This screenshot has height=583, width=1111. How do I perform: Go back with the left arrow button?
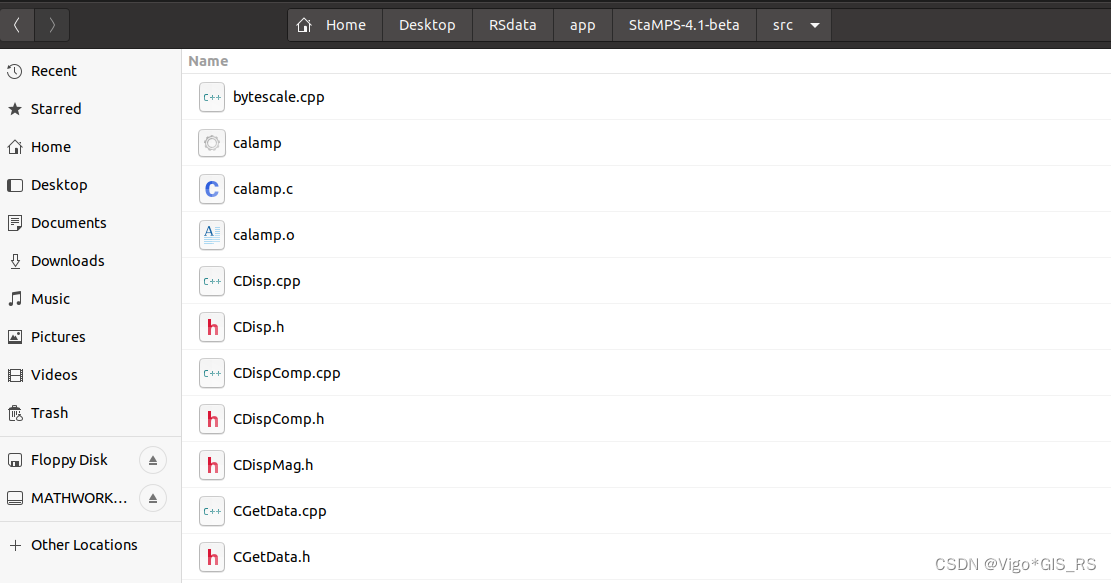(x=17, y=26)
